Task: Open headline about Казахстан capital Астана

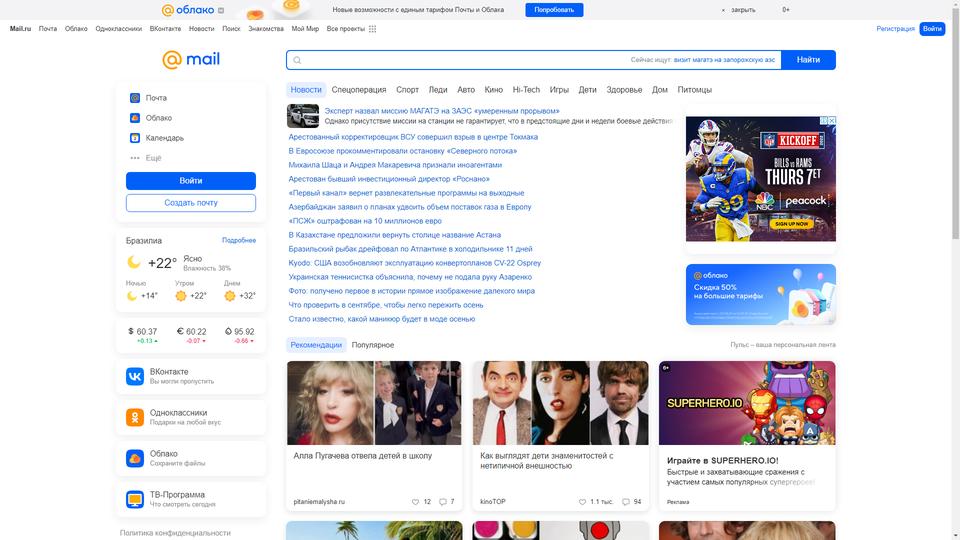Action: 395,235
